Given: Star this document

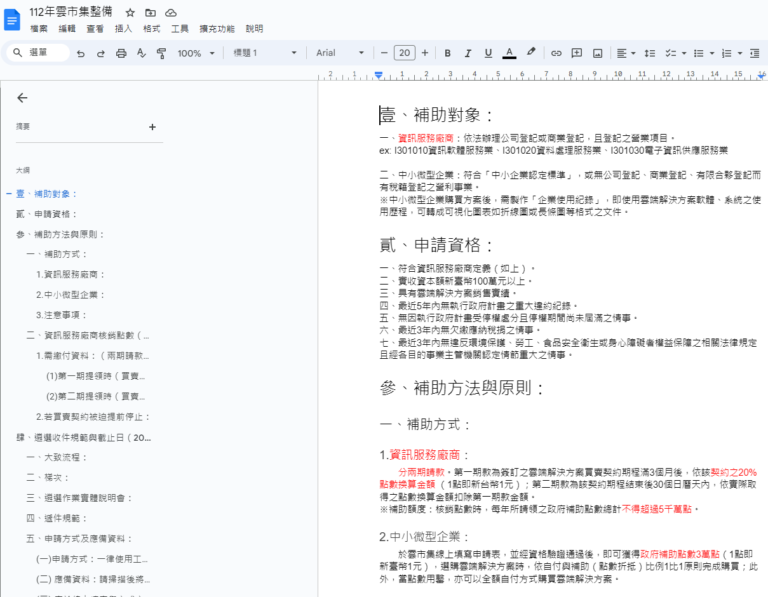Looking at the screenshot, I should pyautogui.click(x=130, y=12).
